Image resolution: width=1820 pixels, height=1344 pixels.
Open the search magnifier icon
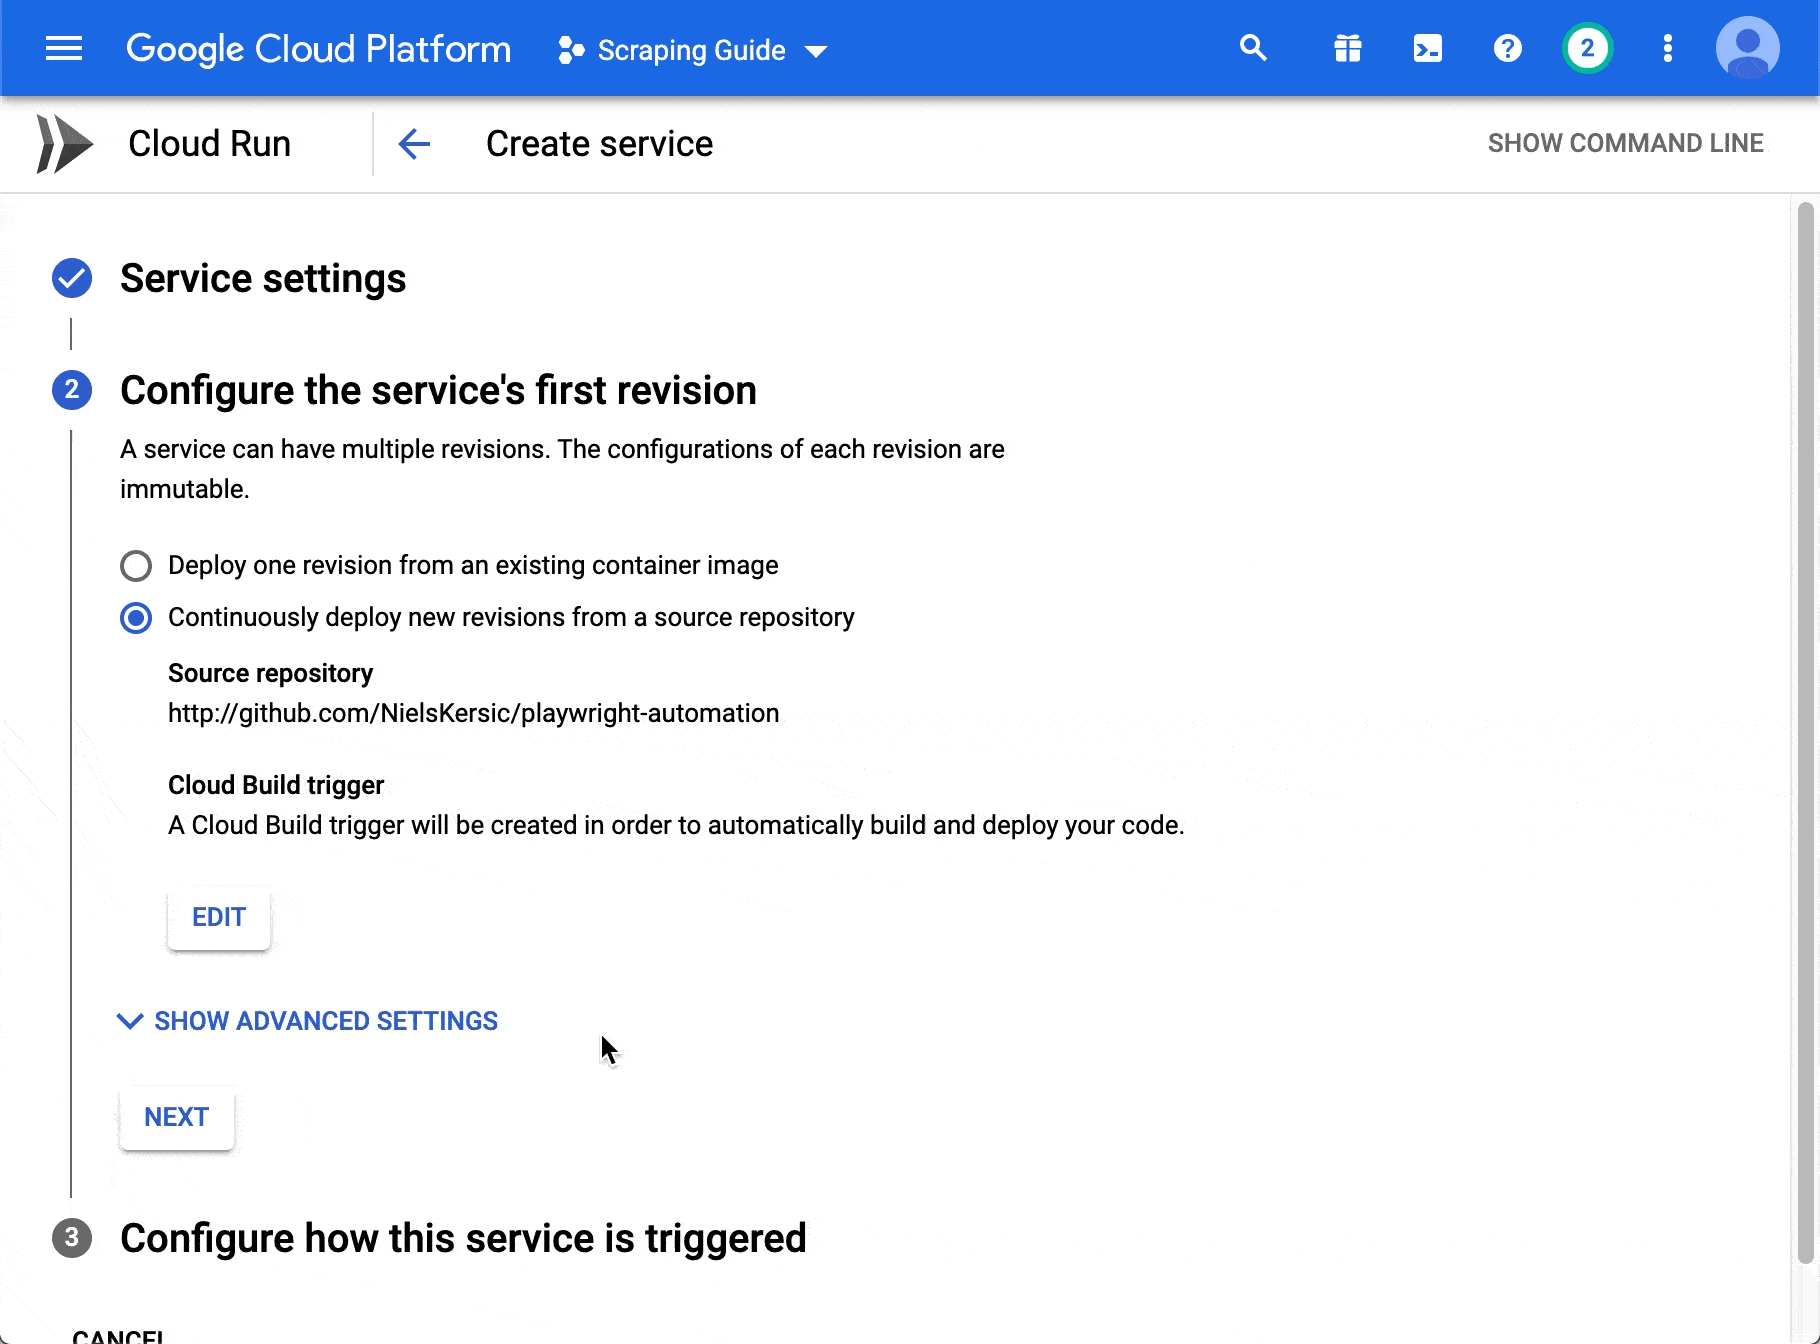pyautogui.click(x=1253, y=48)
